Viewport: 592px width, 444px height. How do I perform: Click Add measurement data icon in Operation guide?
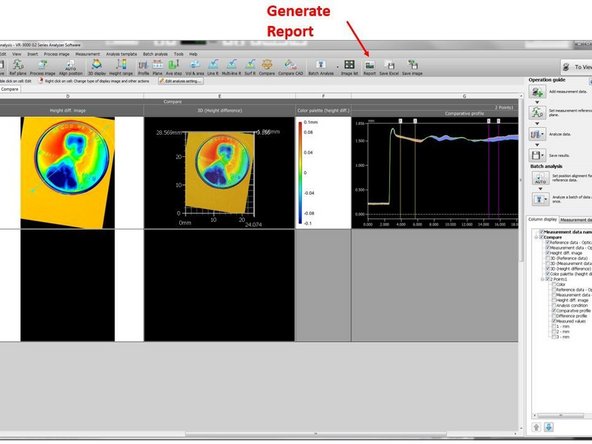tap(536, 92)
